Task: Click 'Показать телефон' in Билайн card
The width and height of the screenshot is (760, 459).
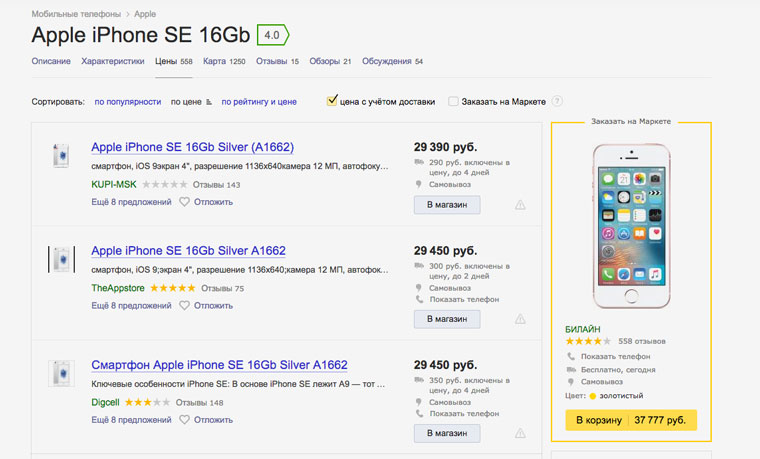Action: tap(616, 356)
